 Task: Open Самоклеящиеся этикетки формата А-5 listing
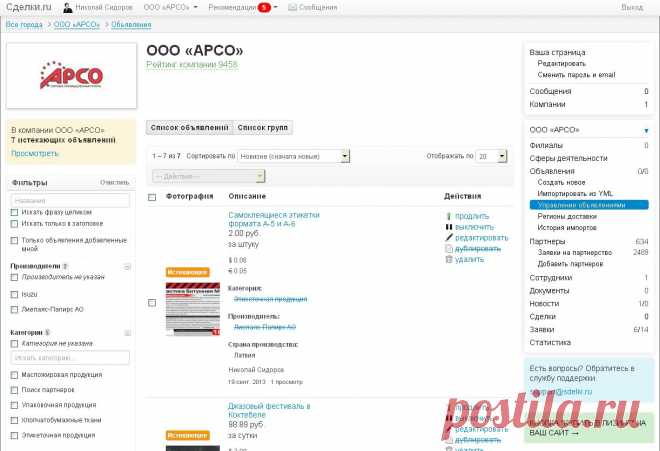coord(274,219)
